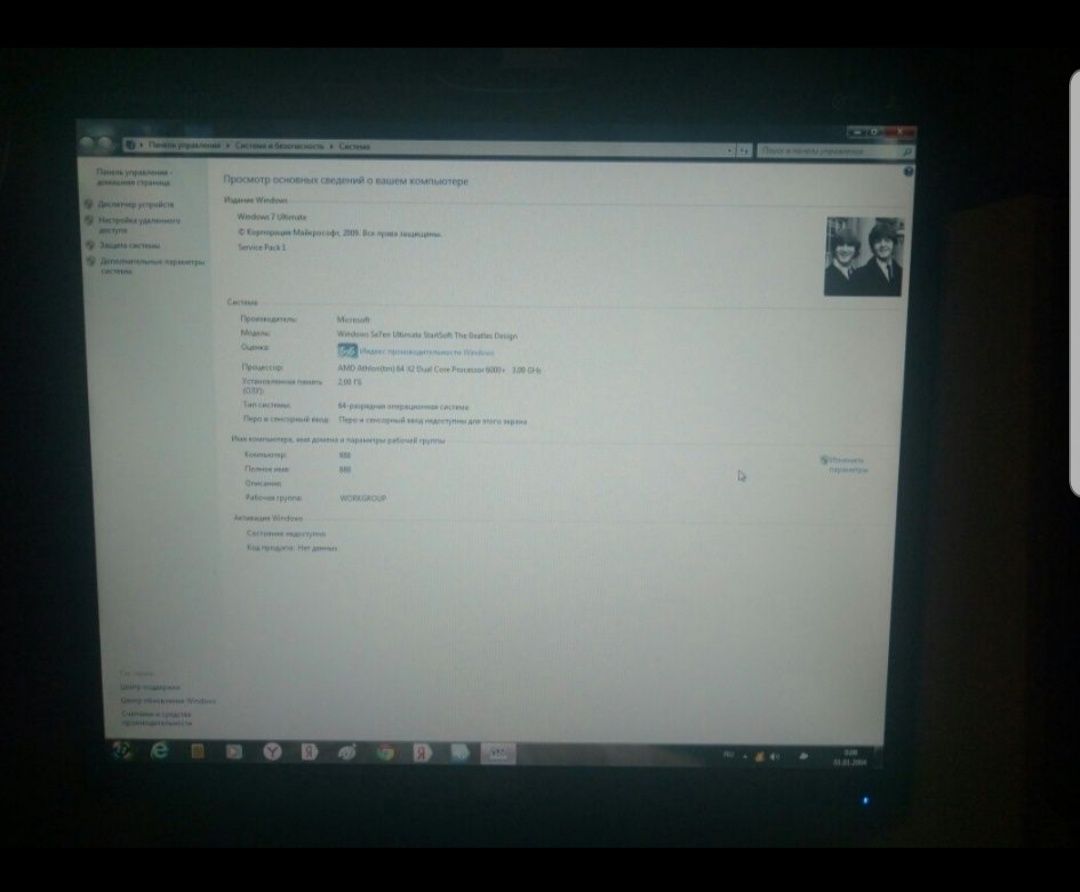Expand the arrow after Панель управления breadcrumb
This screenshot has width=1080, height=892.
pyautogui.click(x=228, y=145)
